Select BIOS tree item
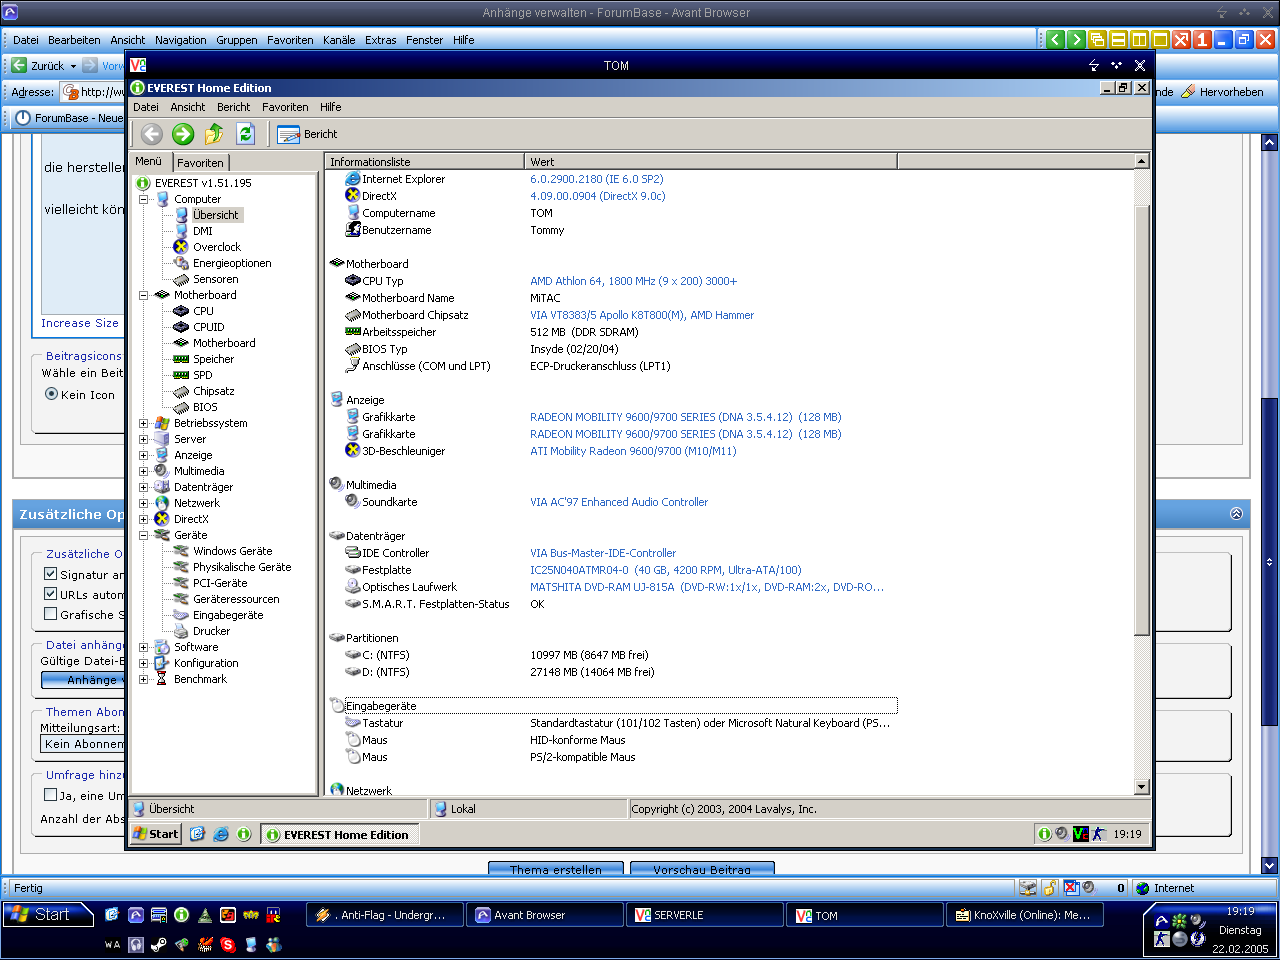Image resolution: width=1280 pixels, height=960 pixels. coord(205,407)
